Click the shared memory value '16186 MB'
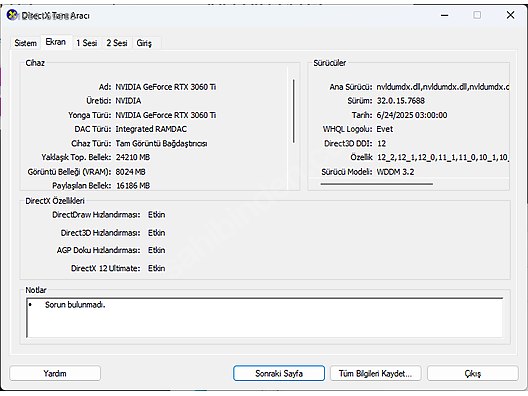Image resolution: width=528 pixels, height=396 pixels. coord(133,186)
